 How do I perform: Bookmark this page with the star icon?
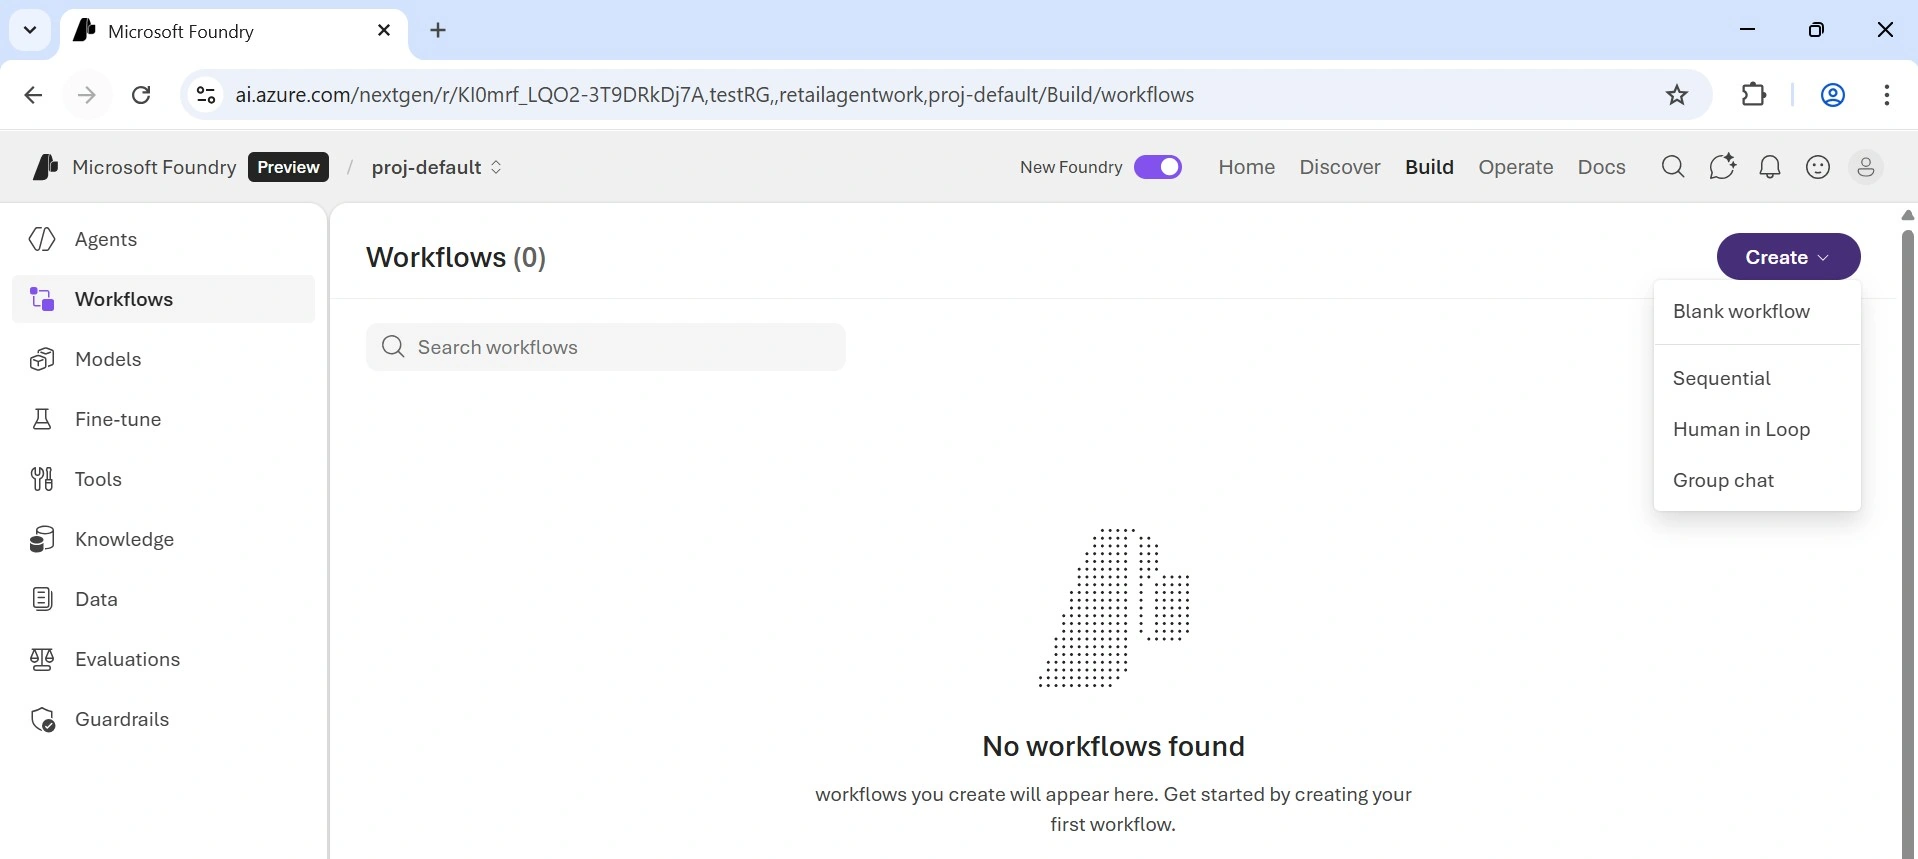click(1677, 95)
